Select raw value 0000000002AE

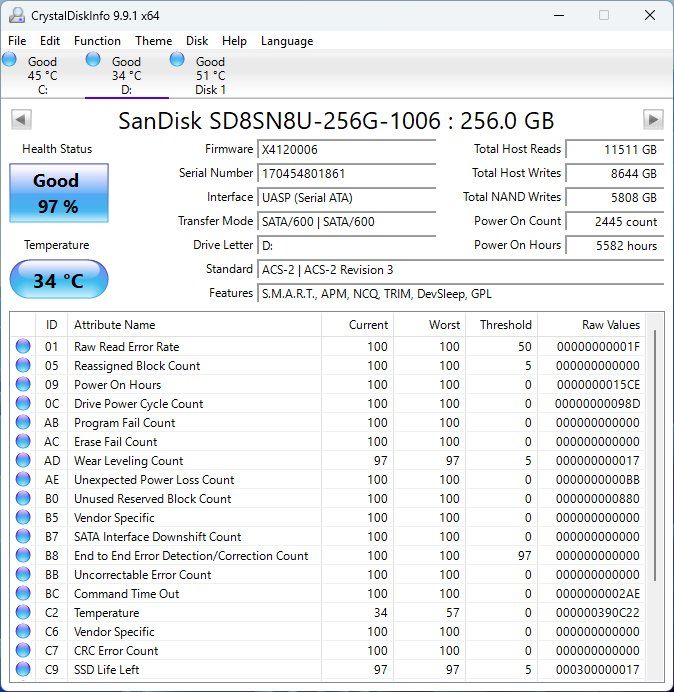click(x=598, y=594)
